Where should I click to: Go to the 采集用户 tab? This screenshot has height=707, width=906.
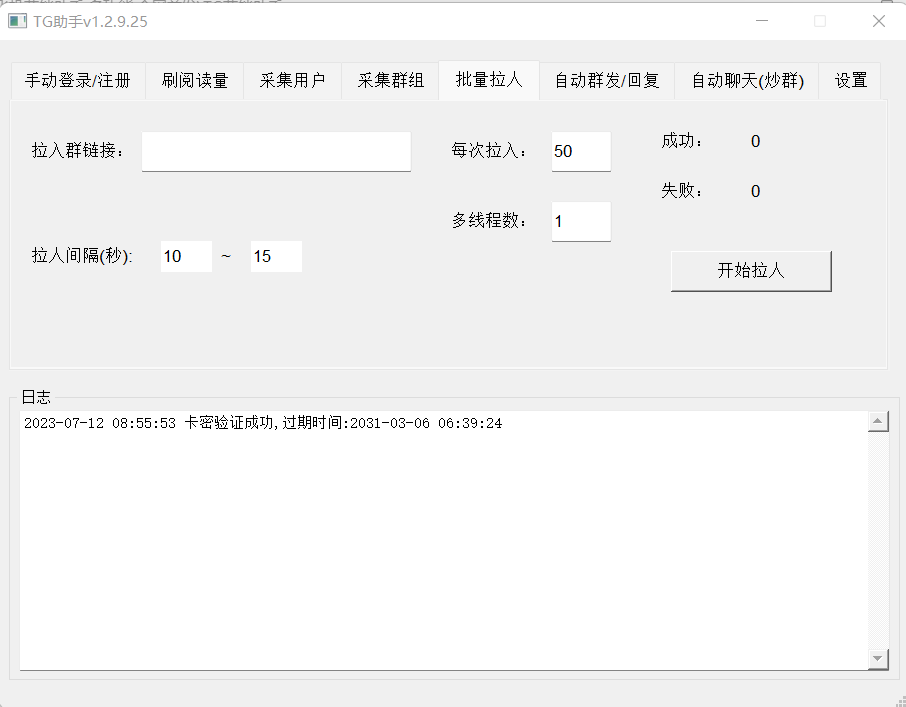point(292,81)
